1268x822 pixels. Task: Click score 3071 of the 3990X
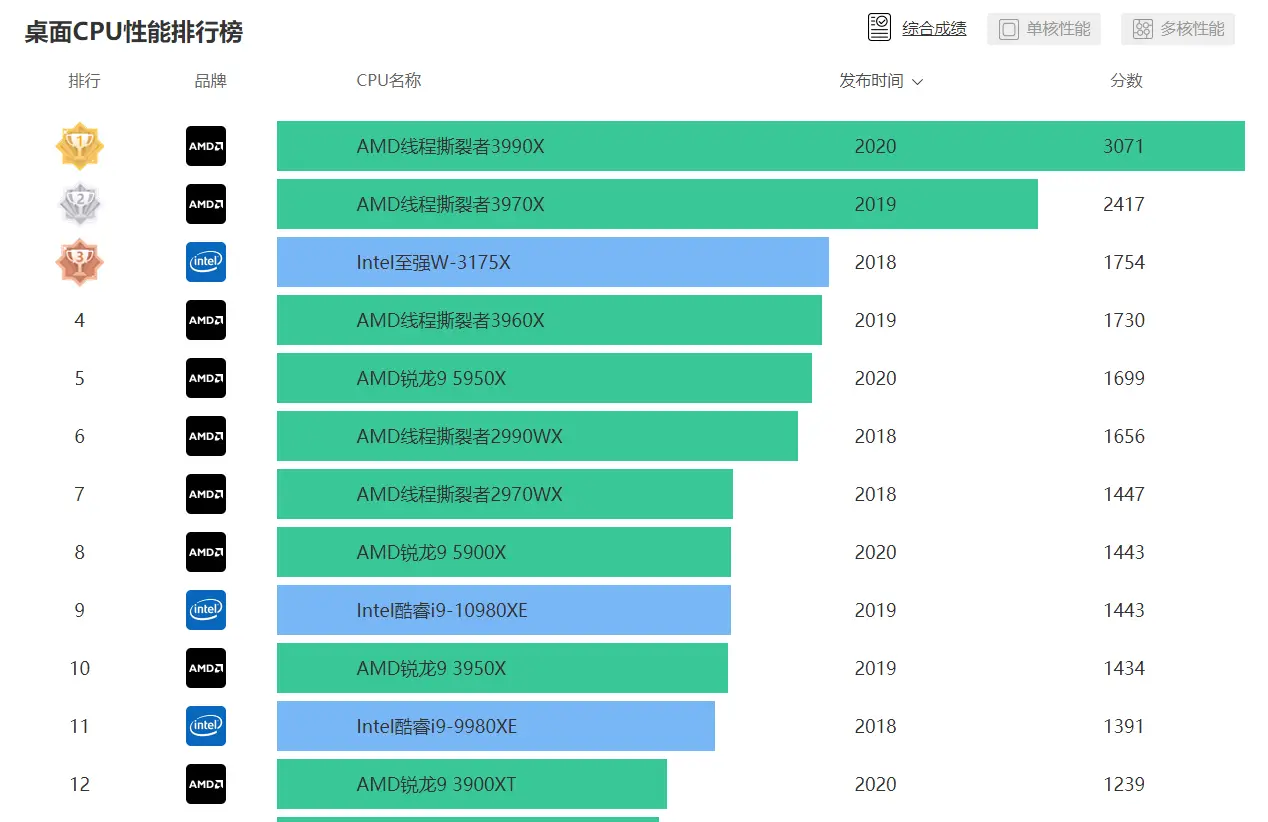tap(1124, 146)
